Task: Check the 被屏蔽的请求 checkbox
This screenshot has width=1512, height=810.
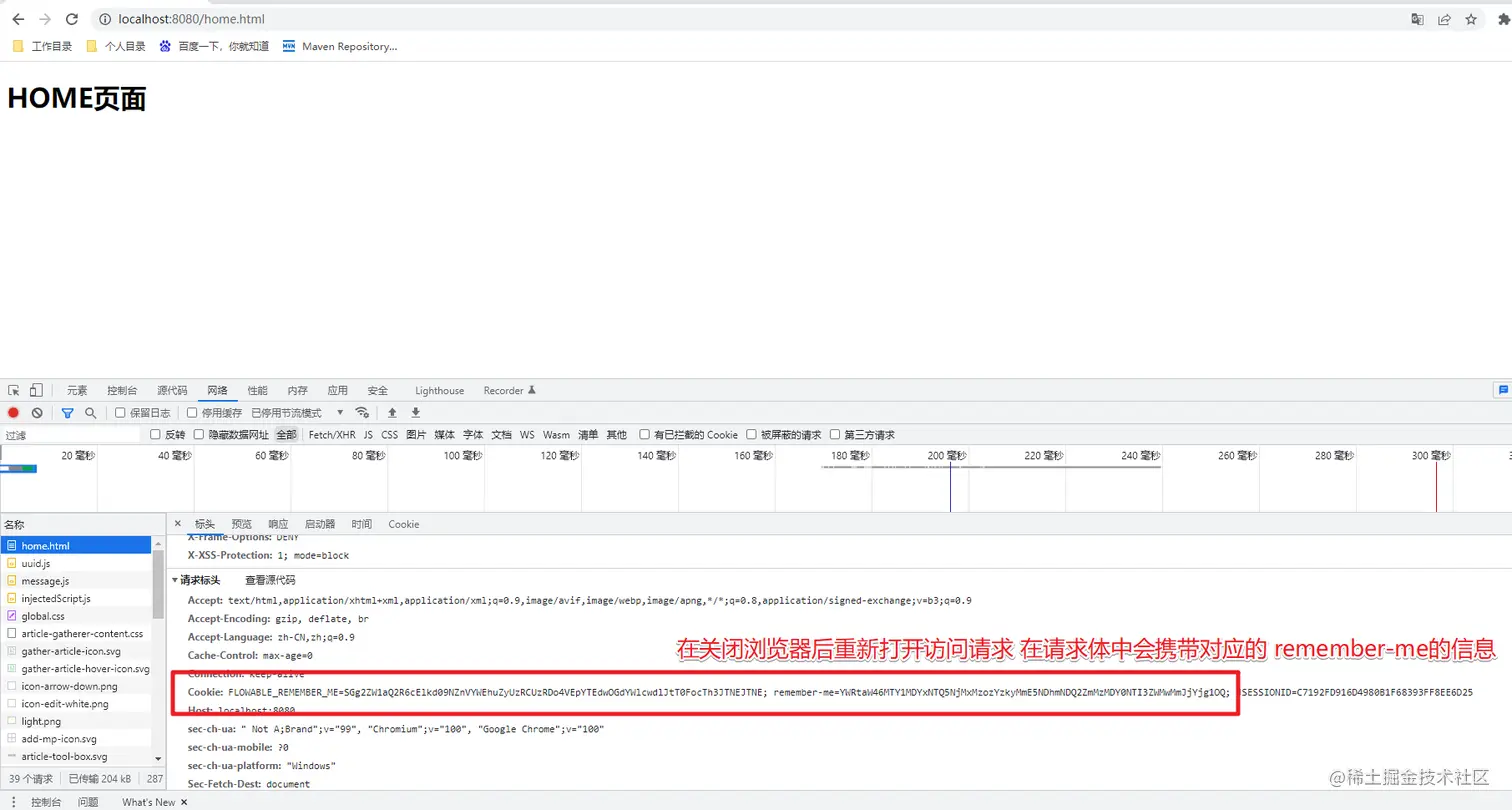Action: coord(752,435)
